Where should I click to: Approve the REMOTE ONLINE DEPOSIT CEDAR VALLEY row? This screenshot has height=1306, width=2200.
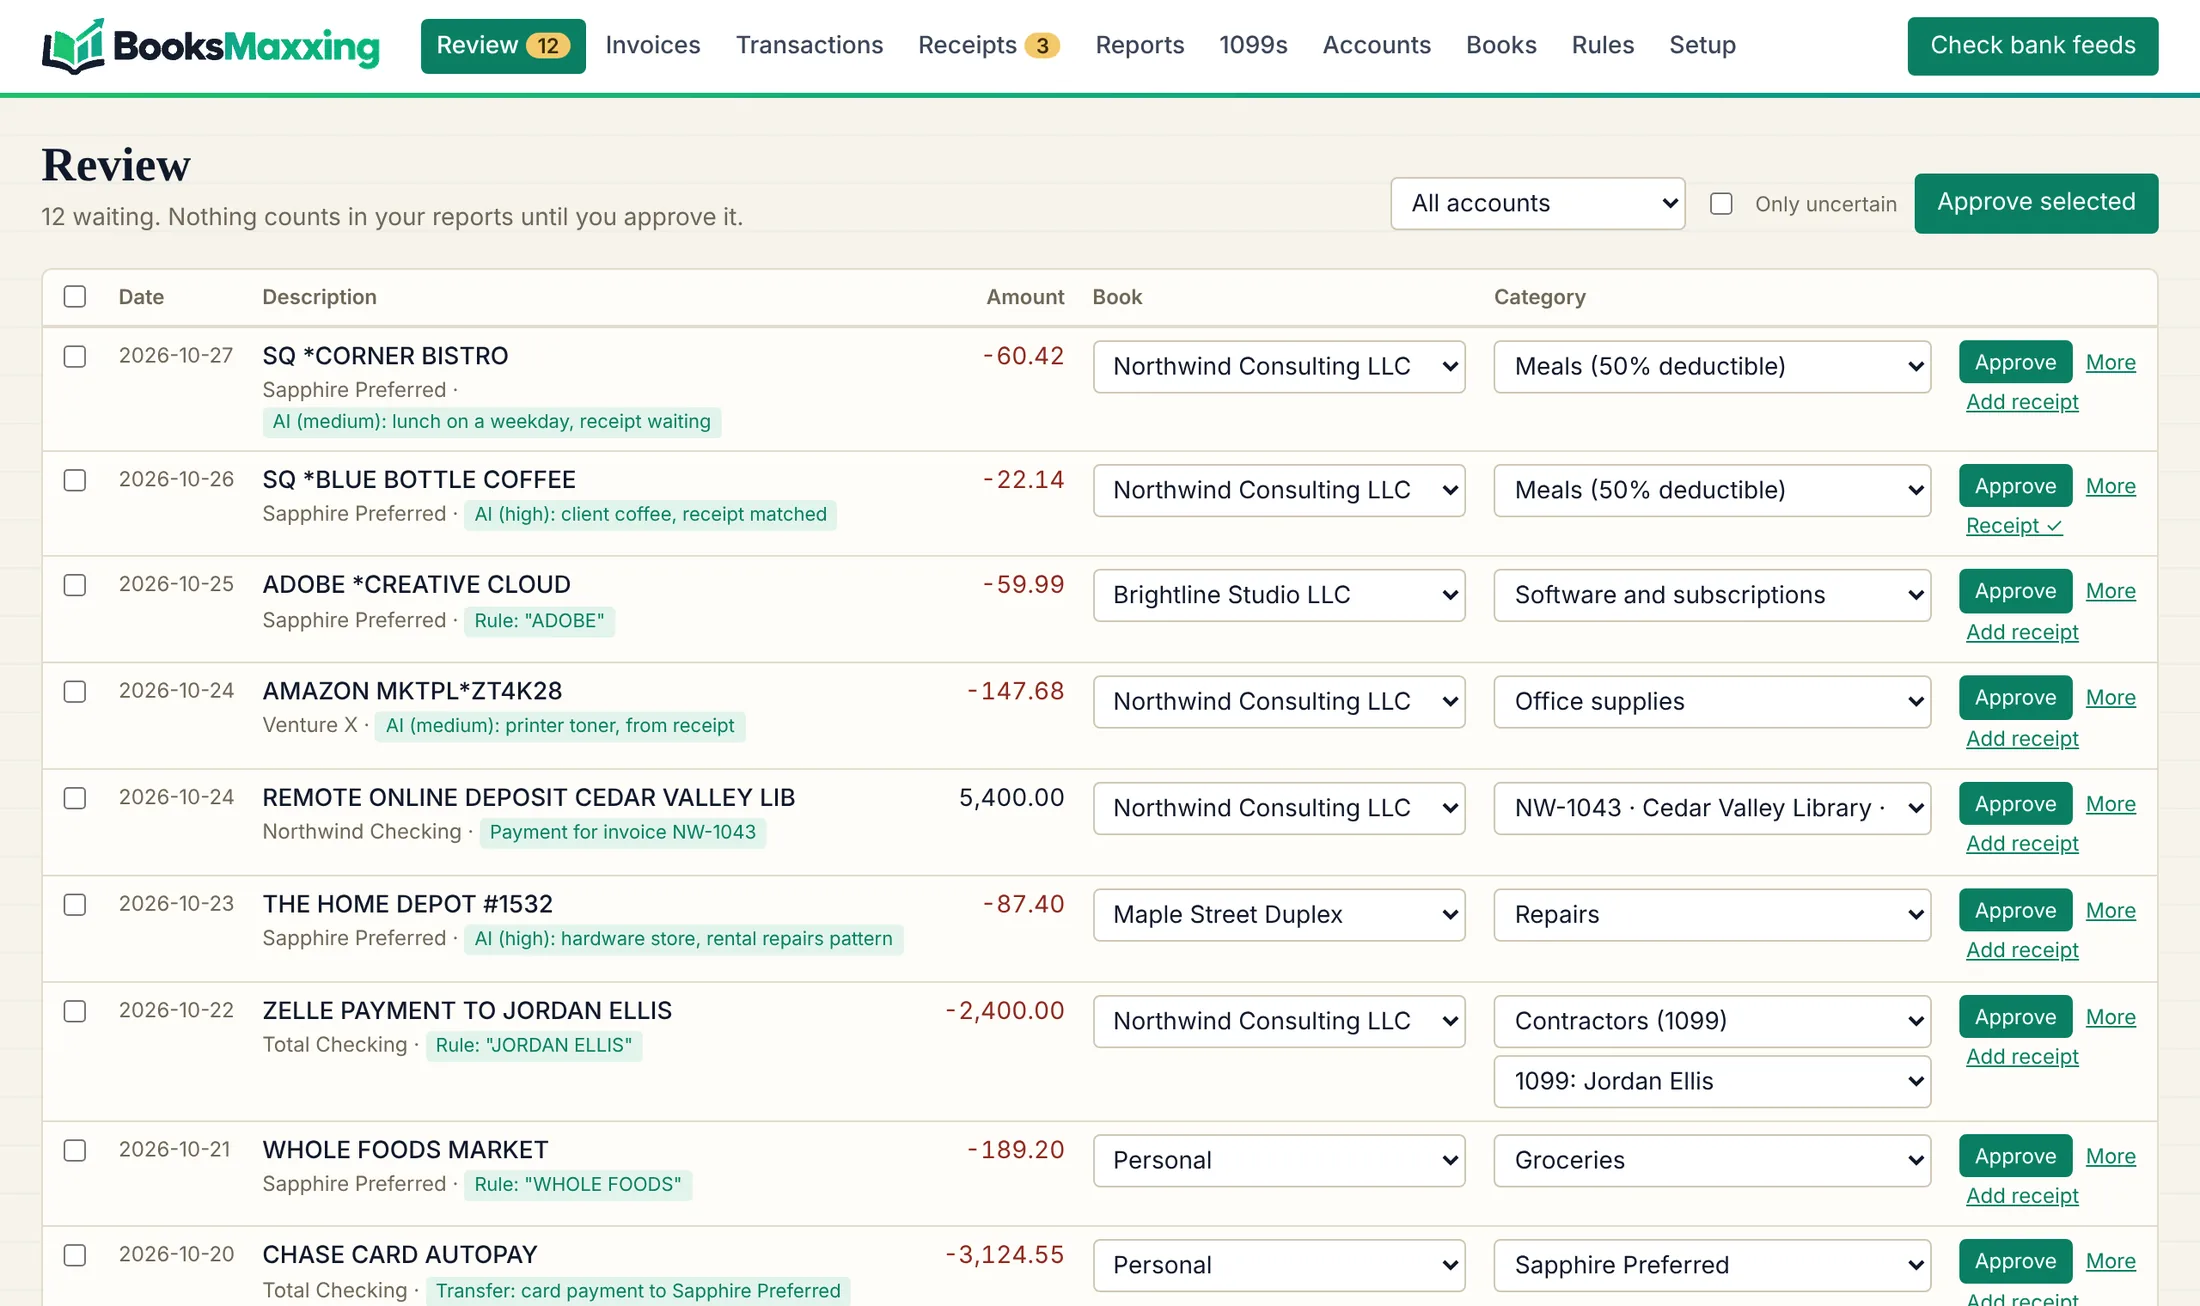pyautogui.click(x=2015, y=804)
